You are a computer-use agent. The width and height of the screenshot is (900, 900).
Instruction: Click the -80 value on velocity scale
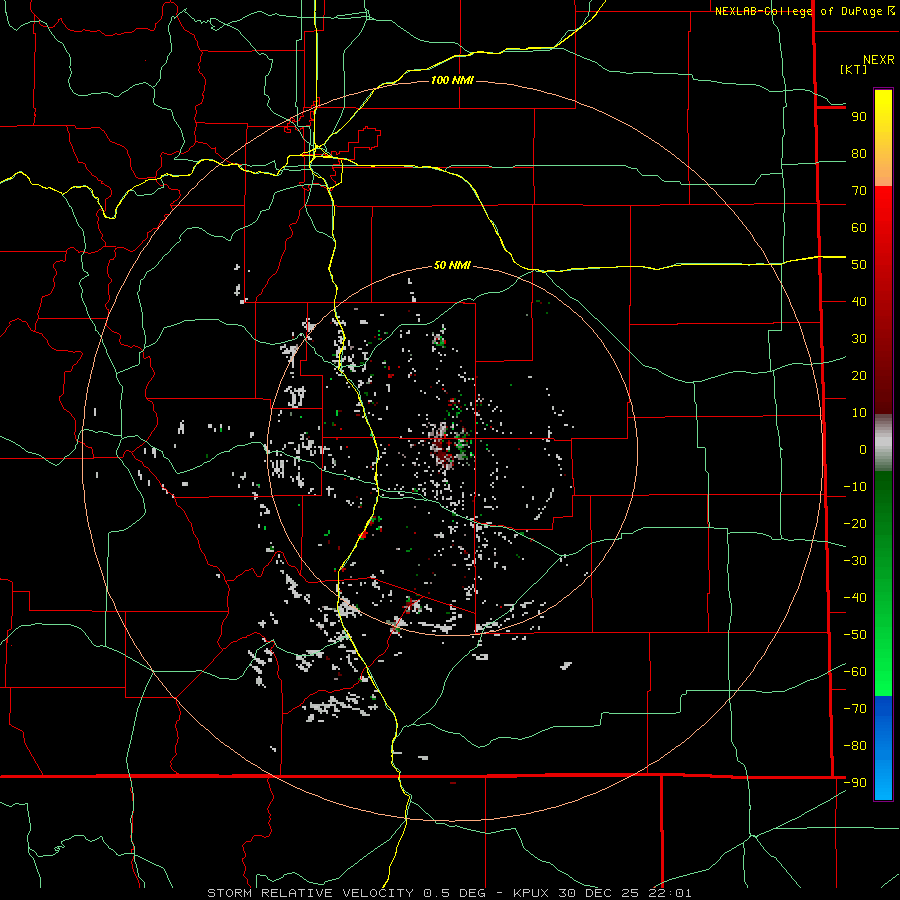point(855,746)
